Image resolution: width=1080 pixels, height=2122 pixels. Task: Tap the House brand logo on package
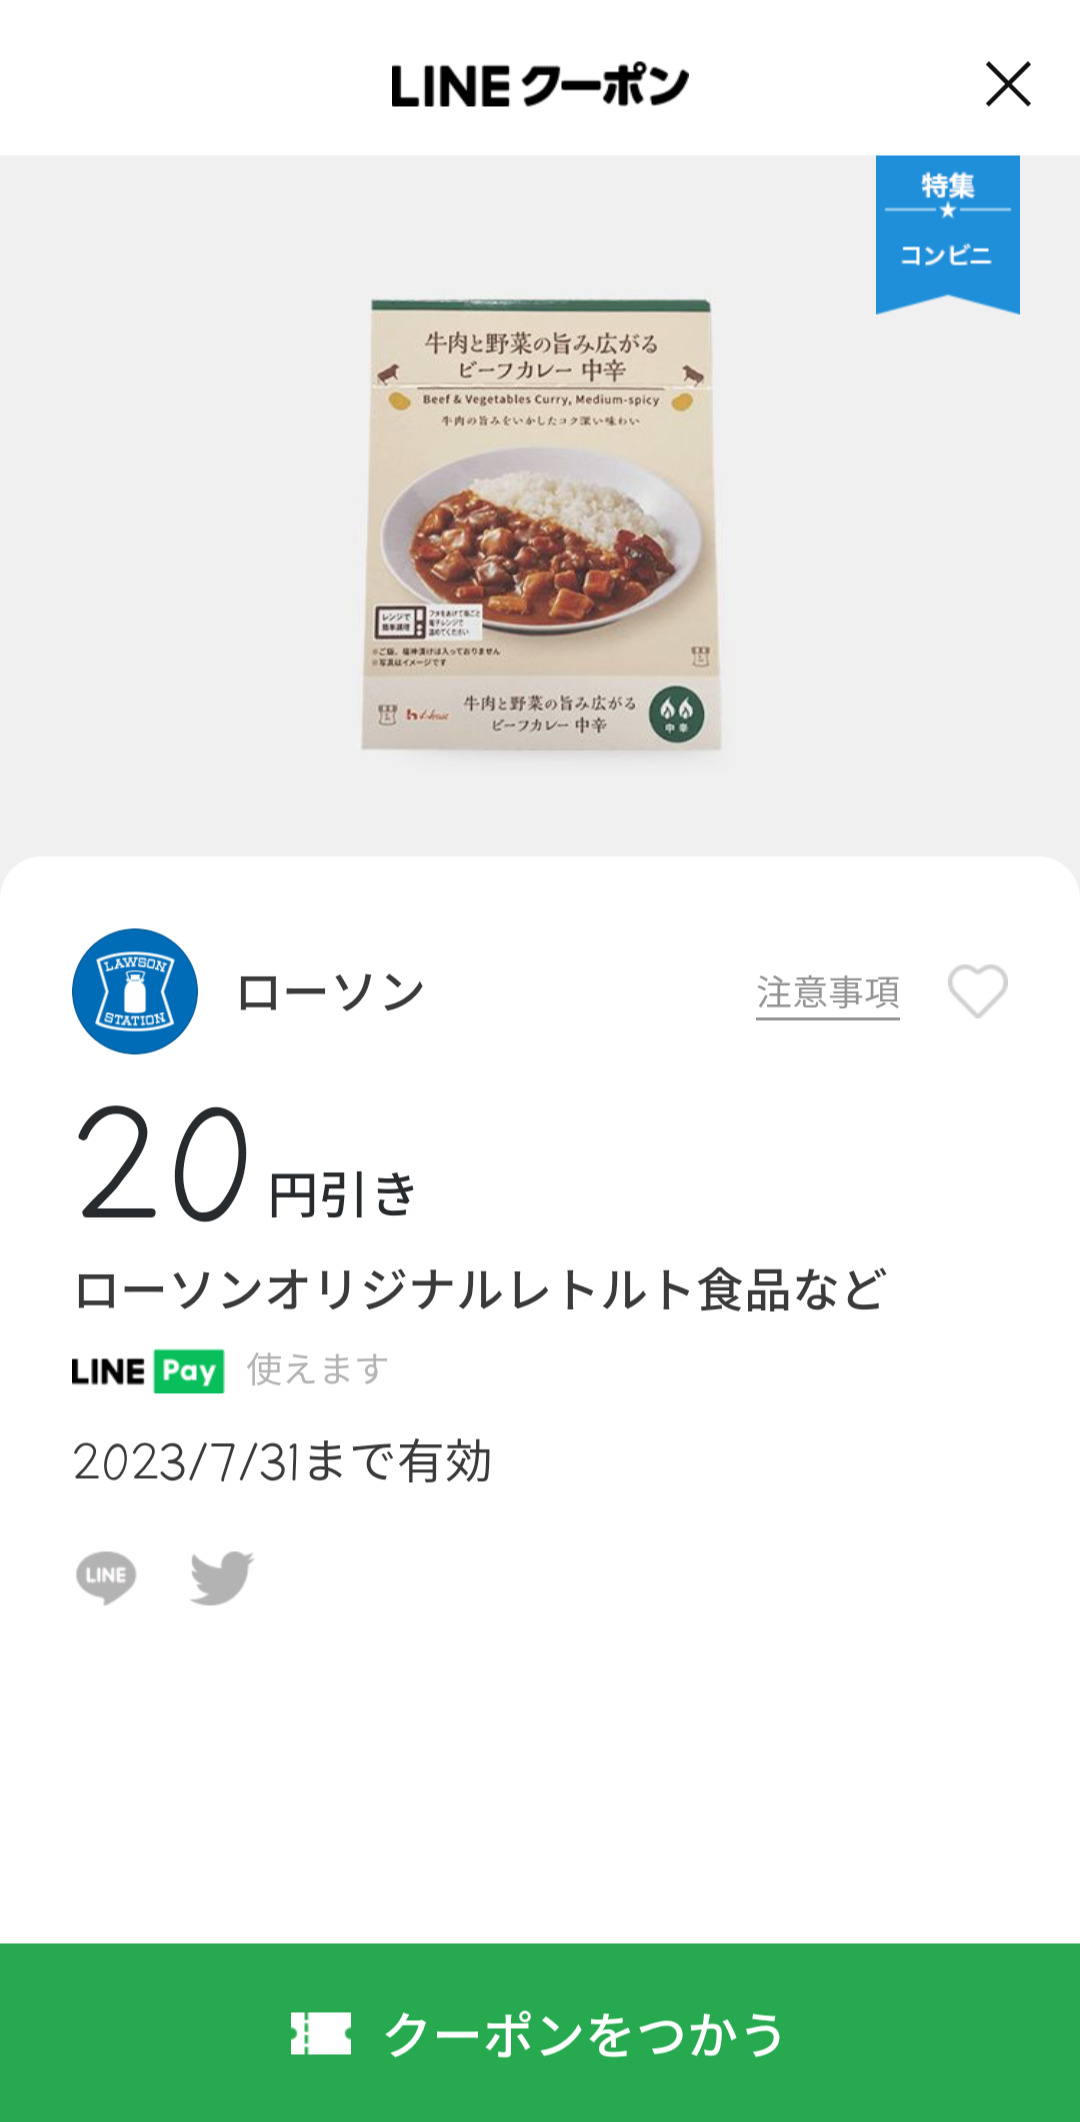tap(426, 714)
